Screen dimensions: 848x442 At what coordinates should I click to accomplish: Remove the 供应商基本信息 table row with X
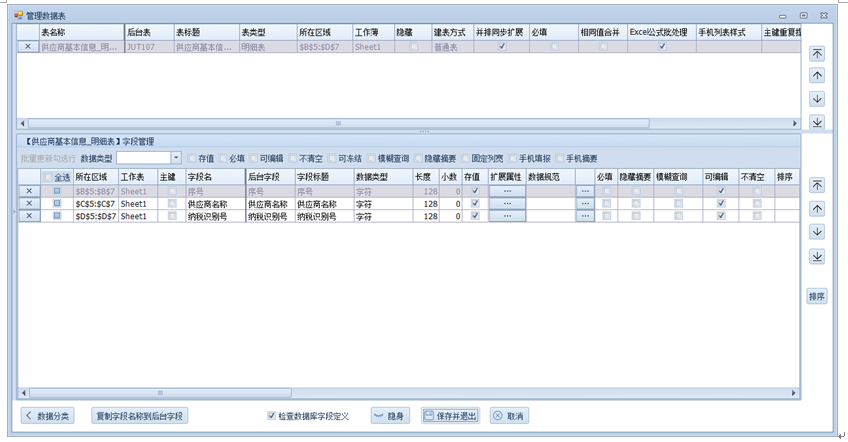pyautogui.click(x=27, y=47)
